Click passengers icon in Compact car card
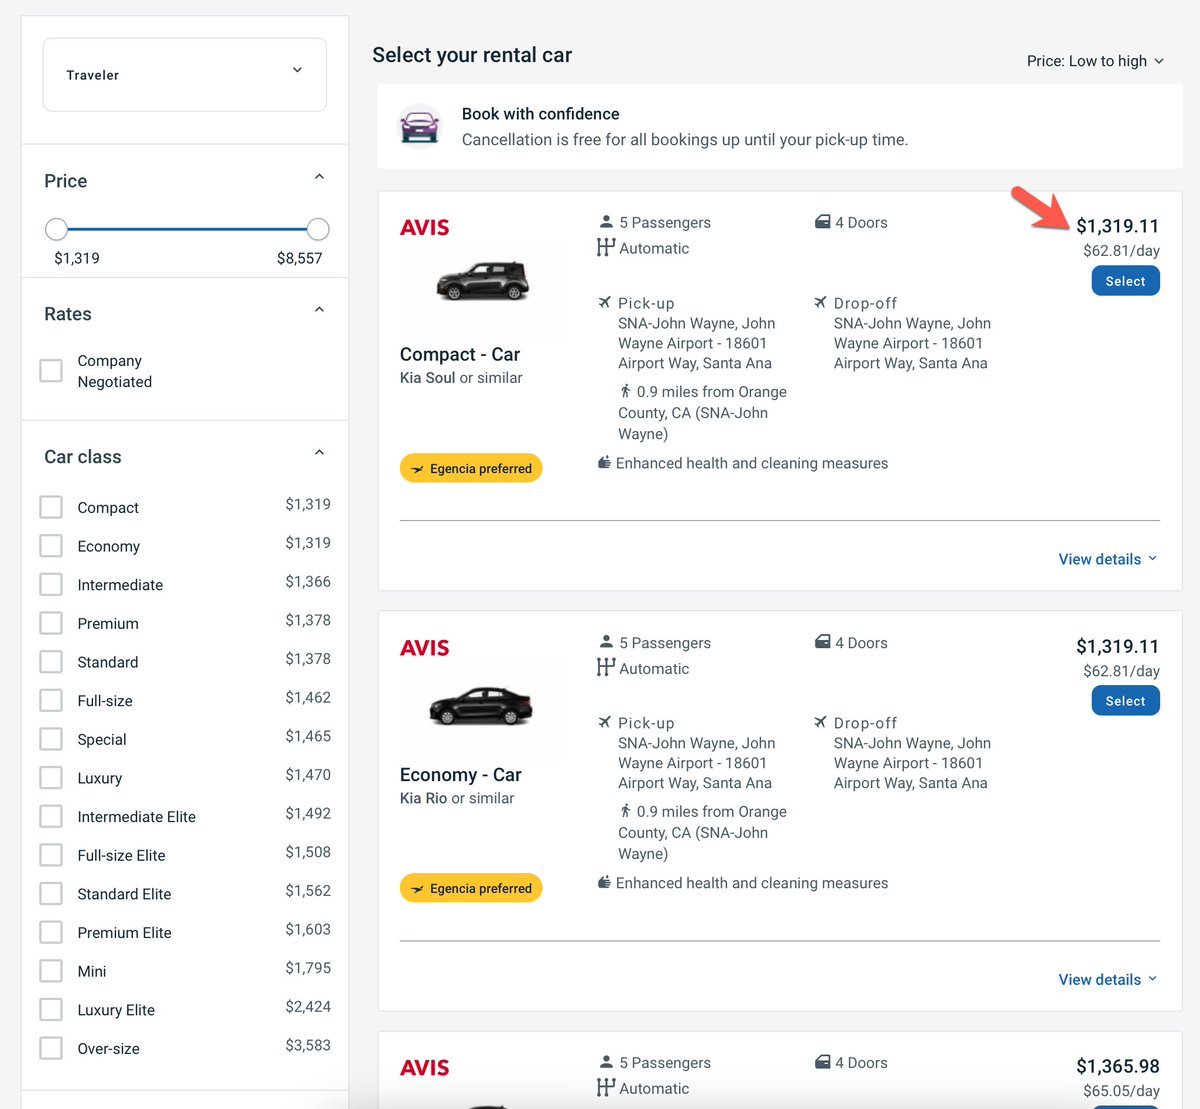 tap(606, 222)
